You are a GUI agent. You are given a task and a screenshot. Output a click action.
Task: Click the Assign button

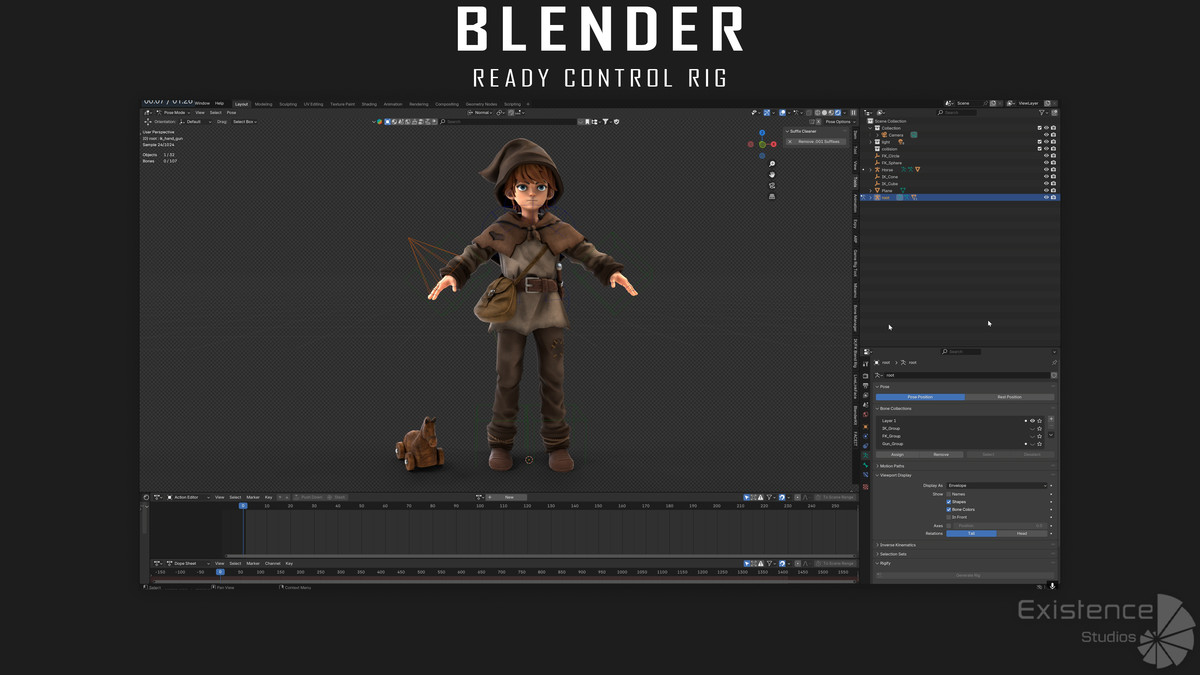coord(897,454)
